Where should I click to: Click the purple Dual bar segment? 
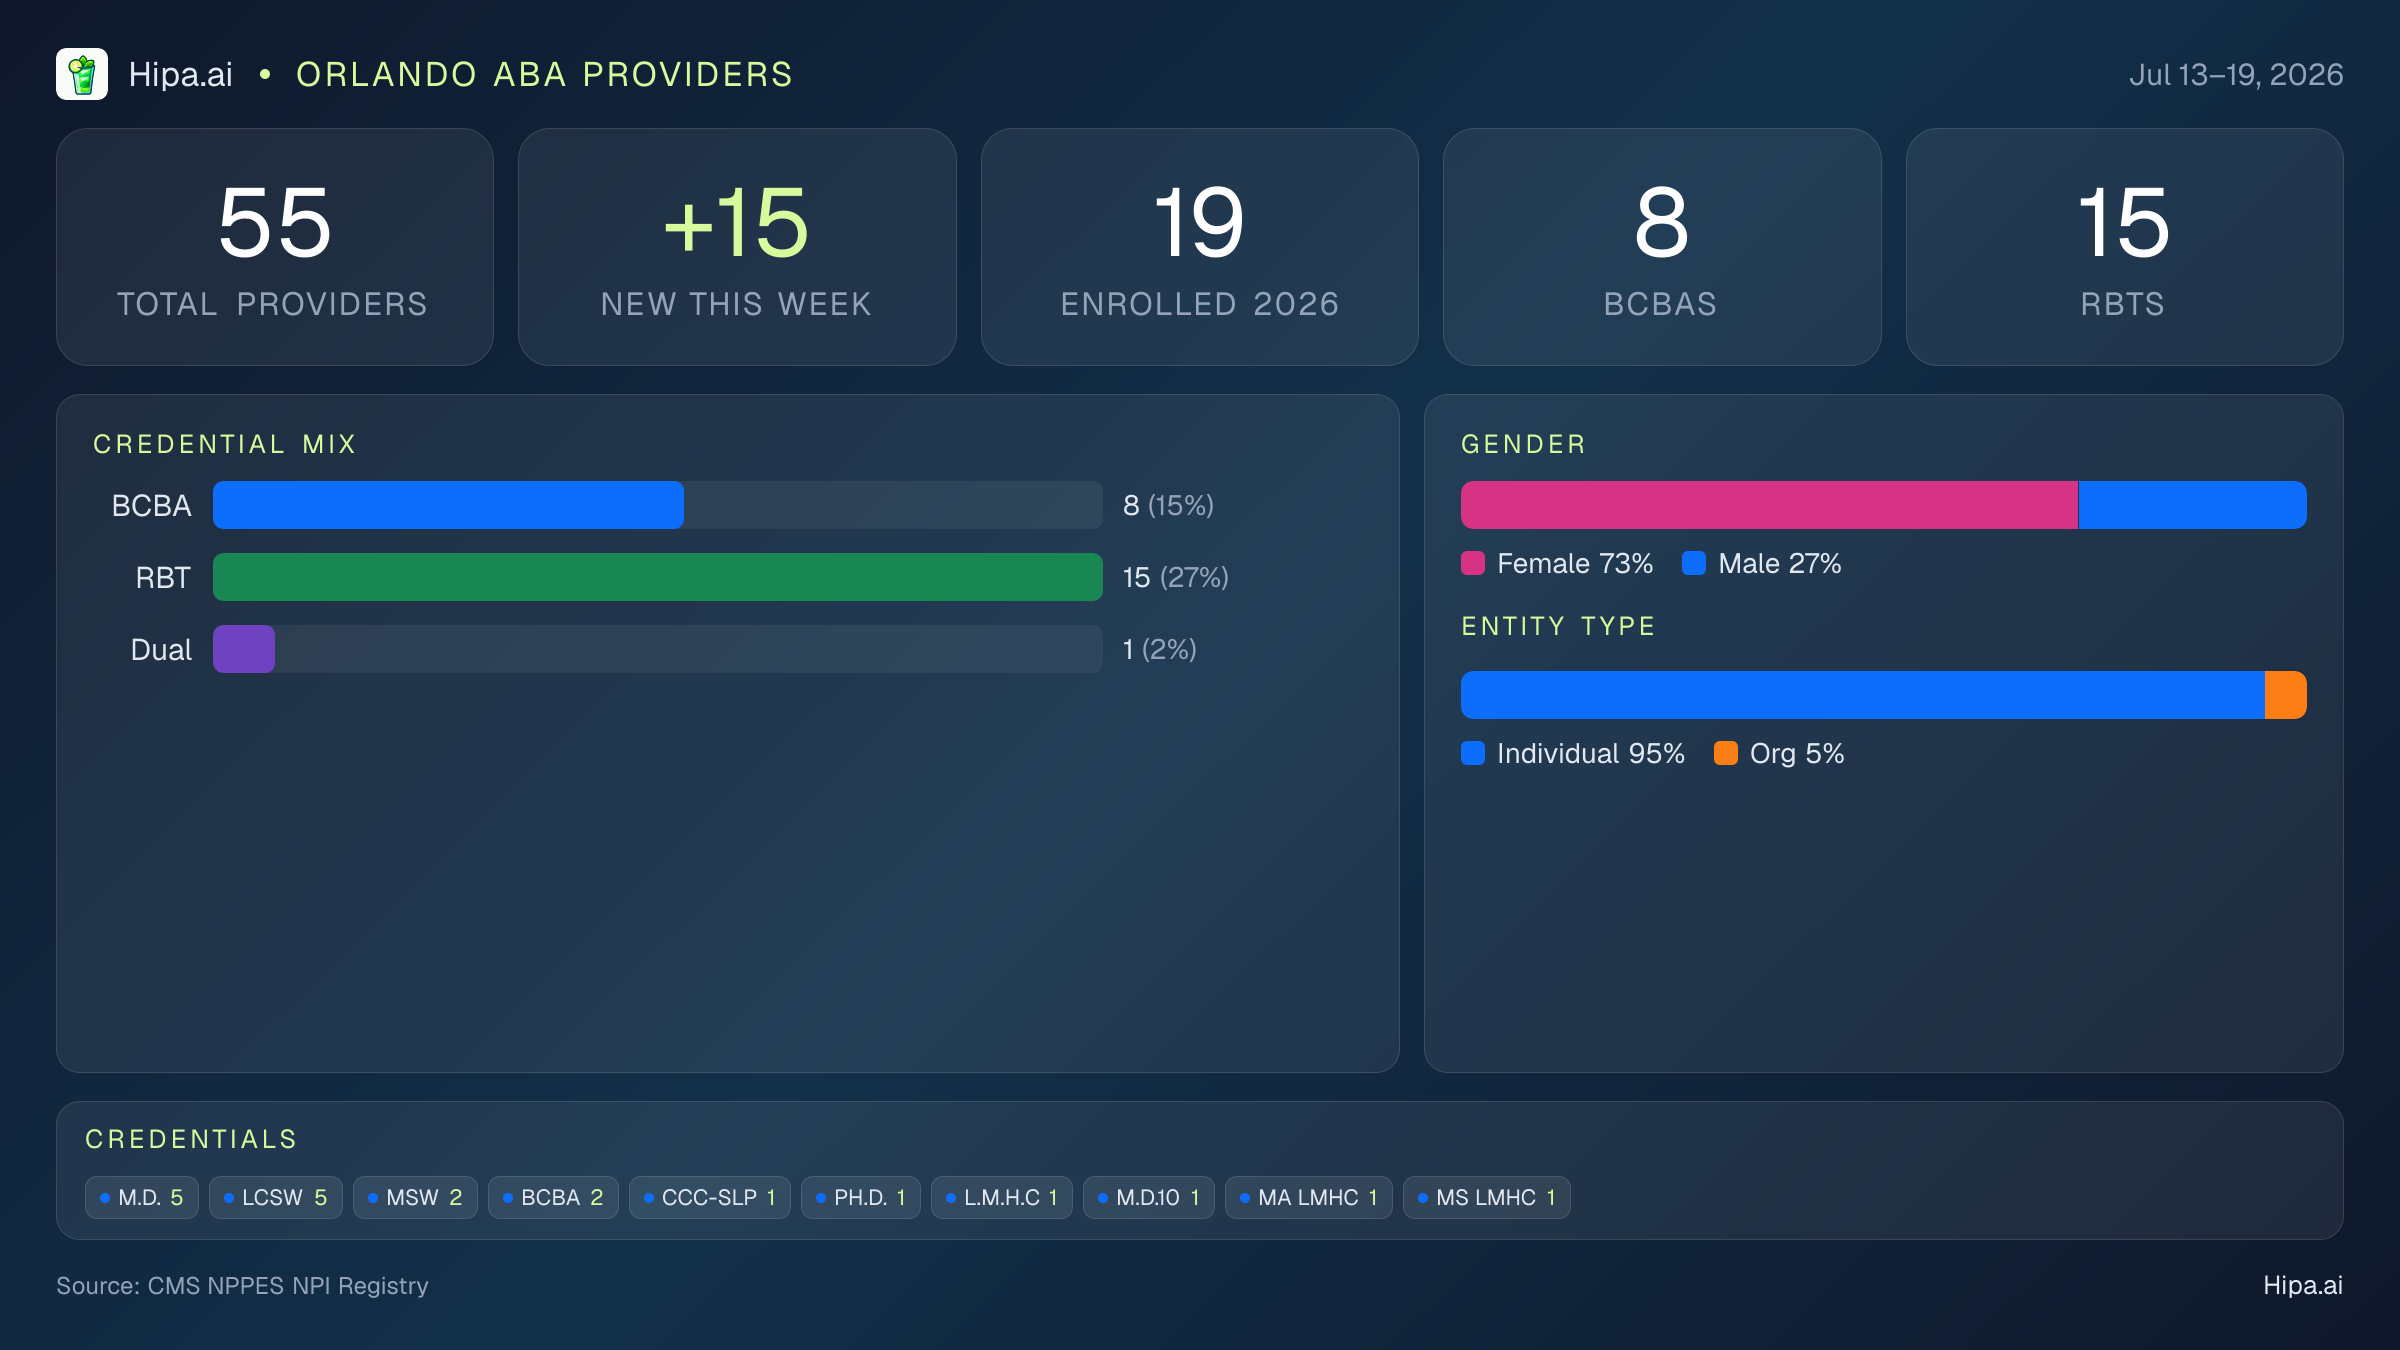(244, 649)
